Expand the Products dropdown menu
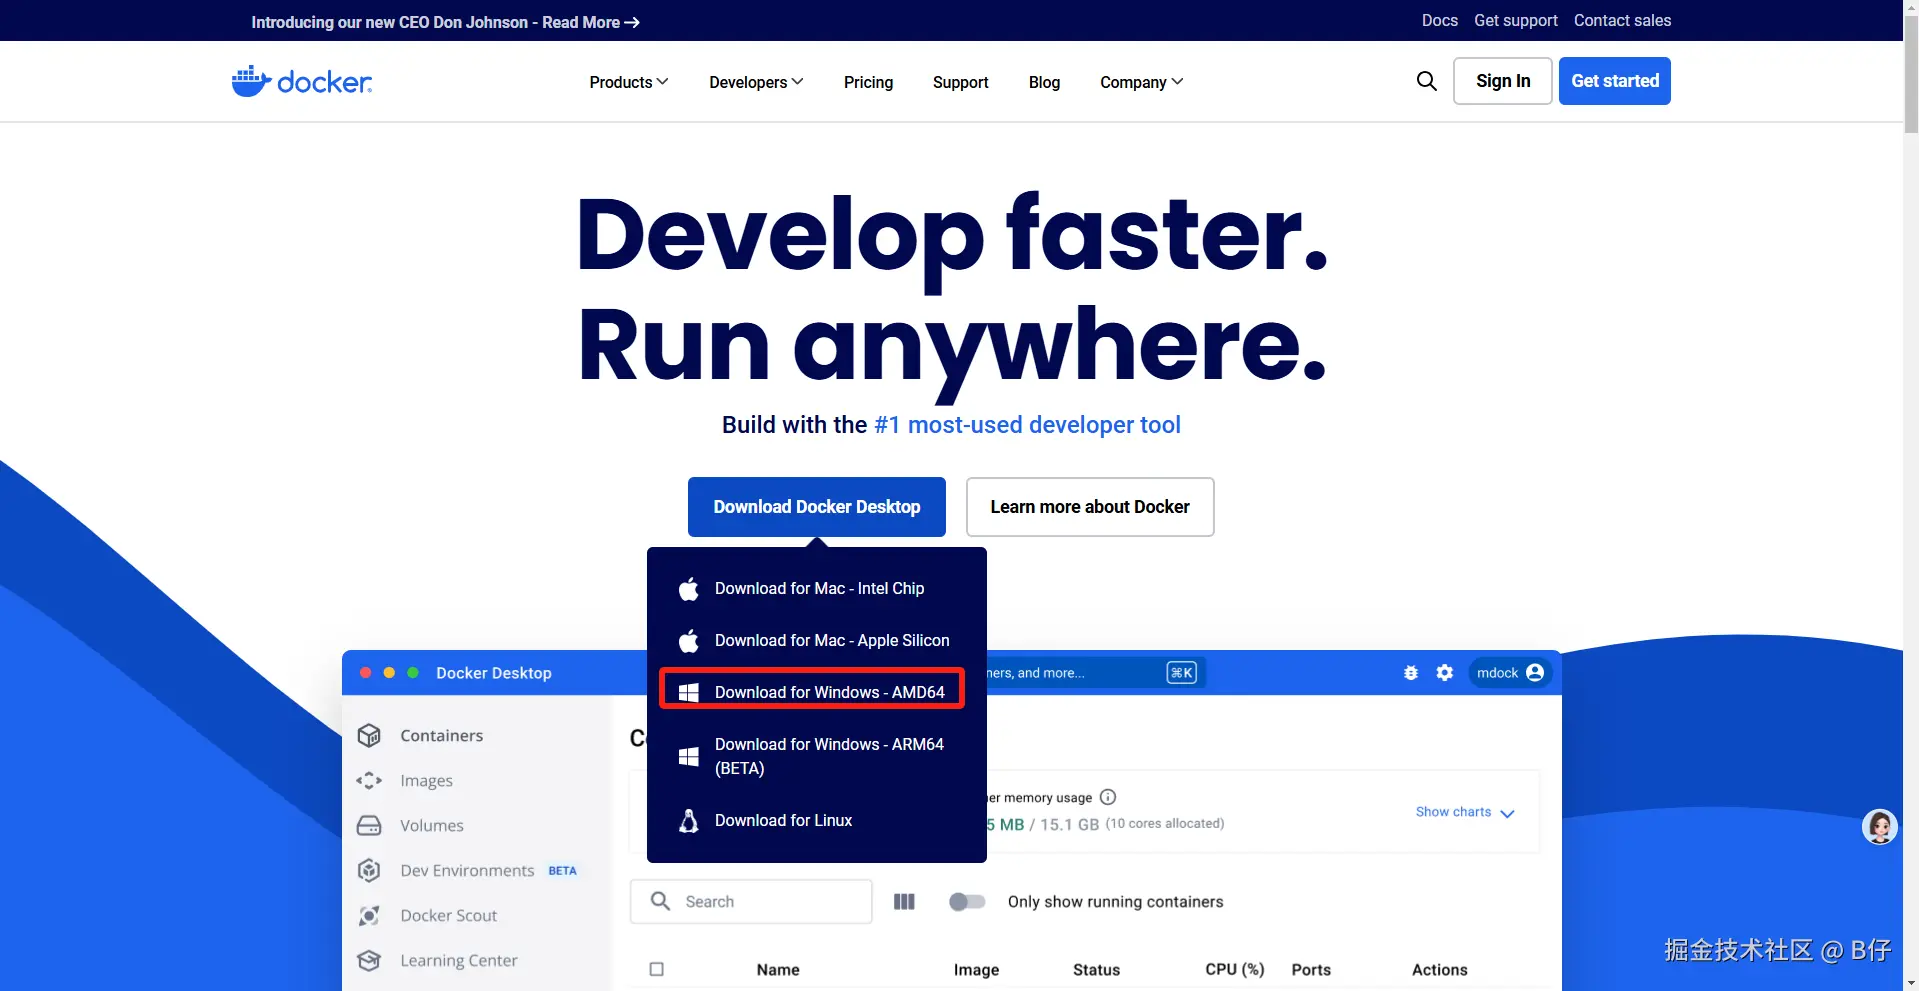The image size is (1919, 991). pos(629,82)
